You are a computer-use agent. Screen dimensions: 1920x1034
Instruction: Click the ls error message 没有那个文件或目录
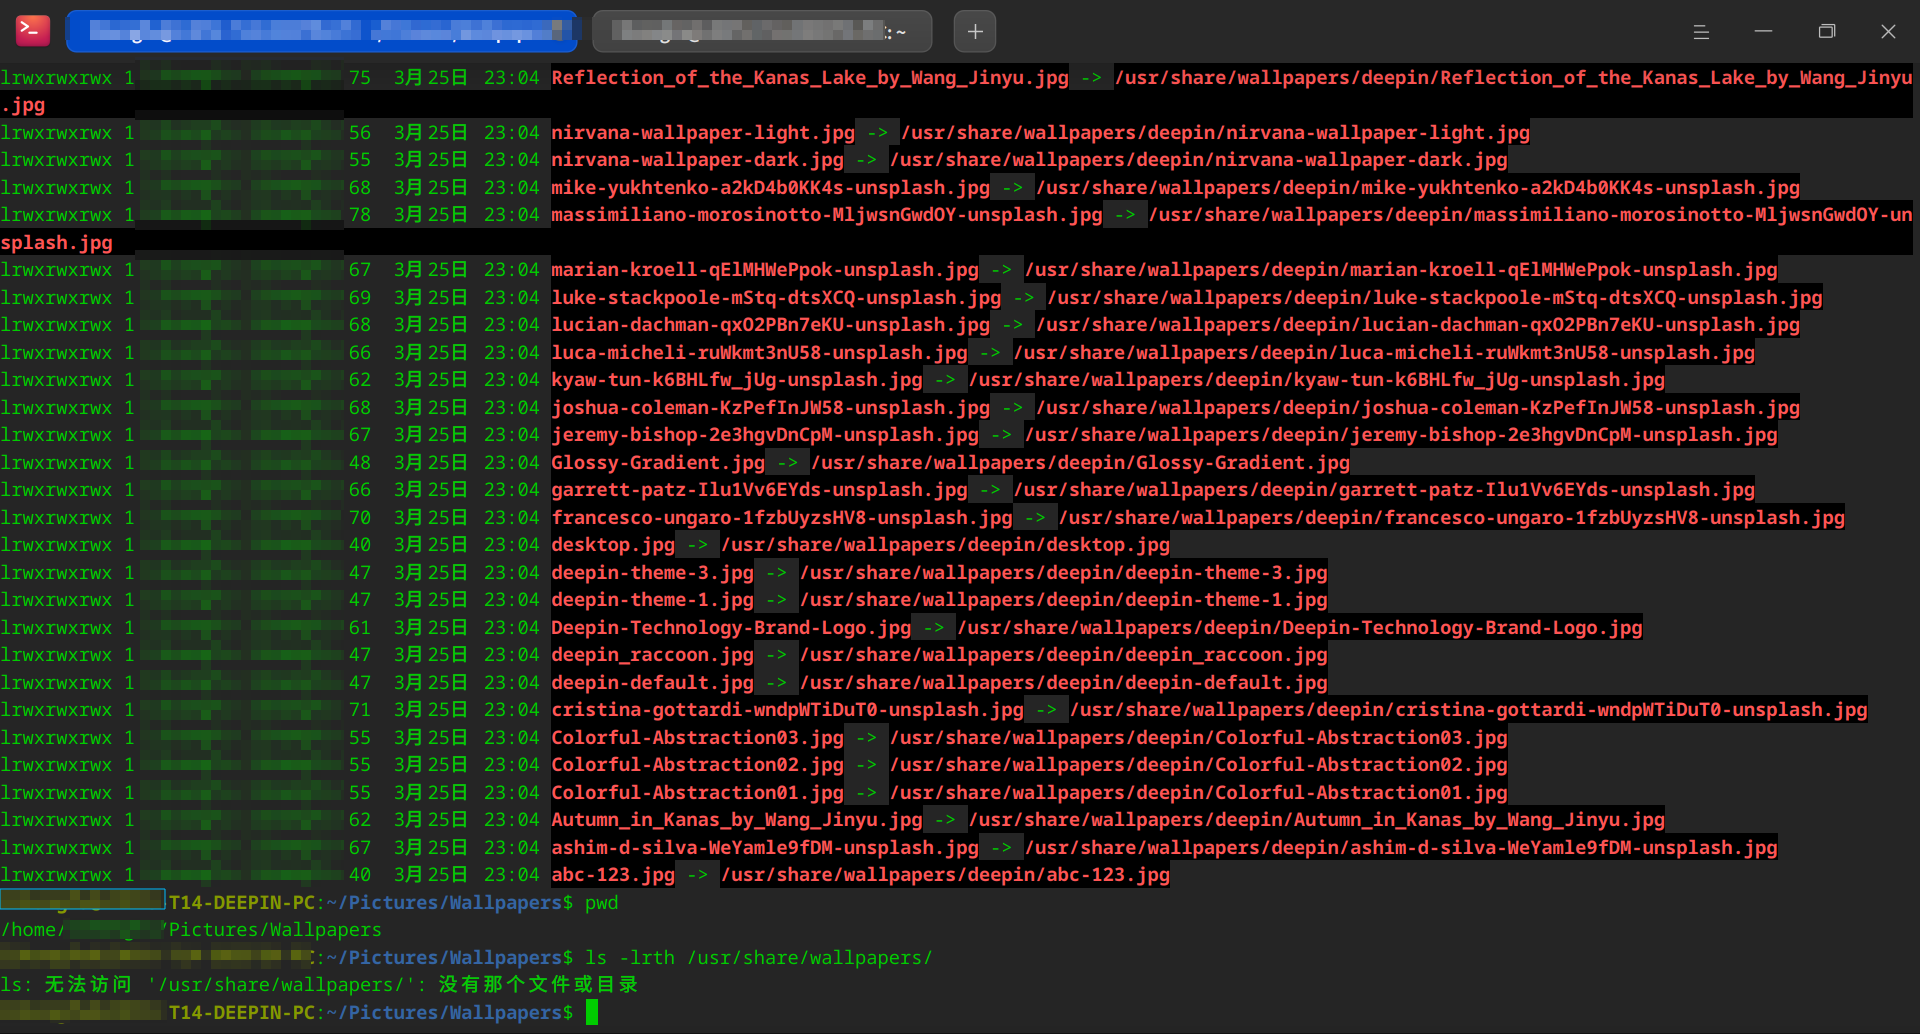(x=538, y=985)
